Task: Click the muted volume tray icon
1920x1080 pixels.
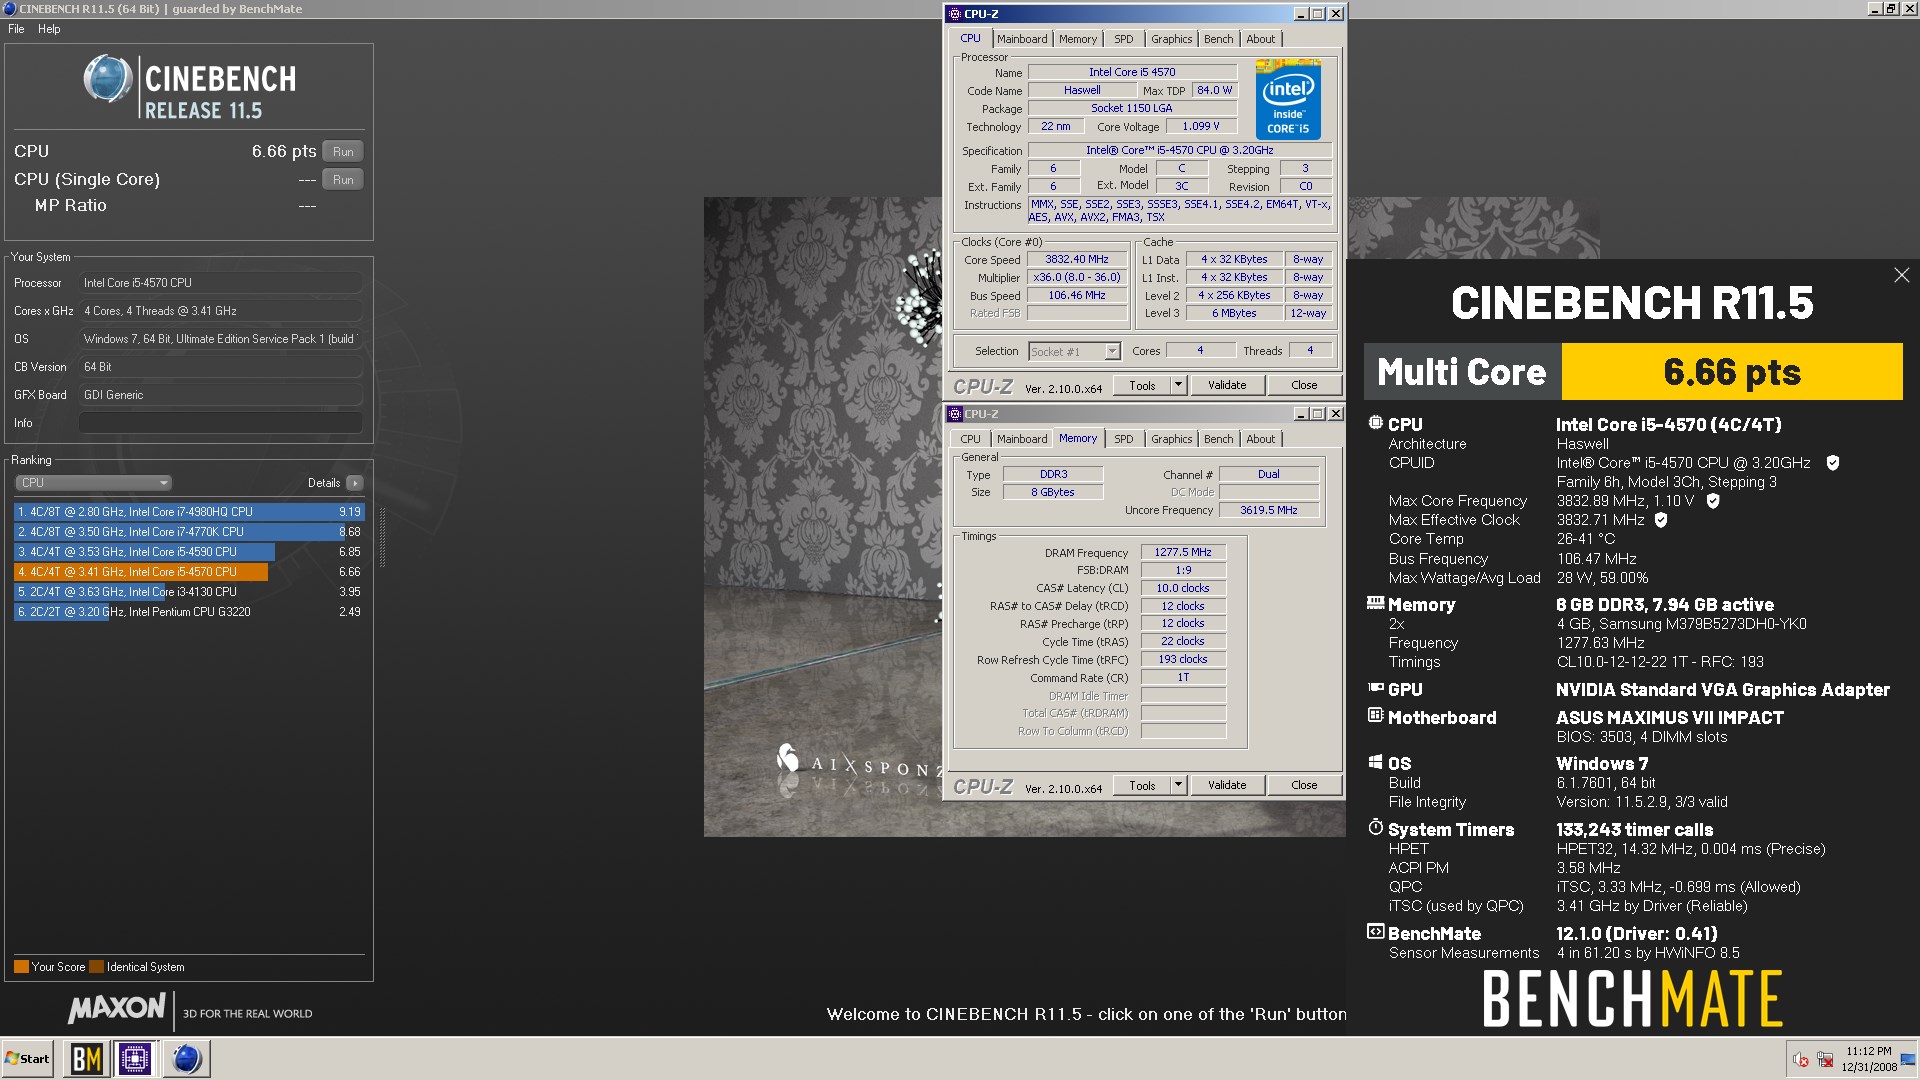Action: (x=1800, y=1060)
